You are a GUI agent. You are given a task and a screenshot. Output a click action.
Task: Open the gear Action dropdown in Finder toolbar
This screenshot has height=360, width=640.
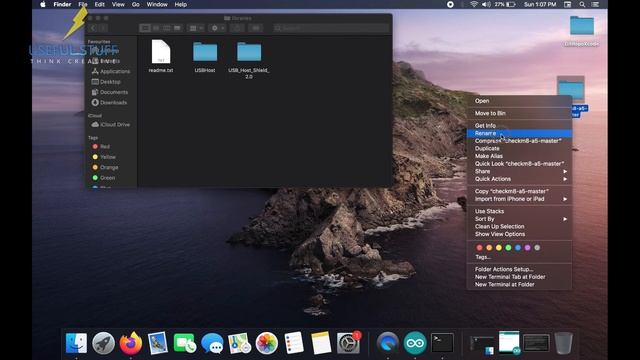pos(217,28)
